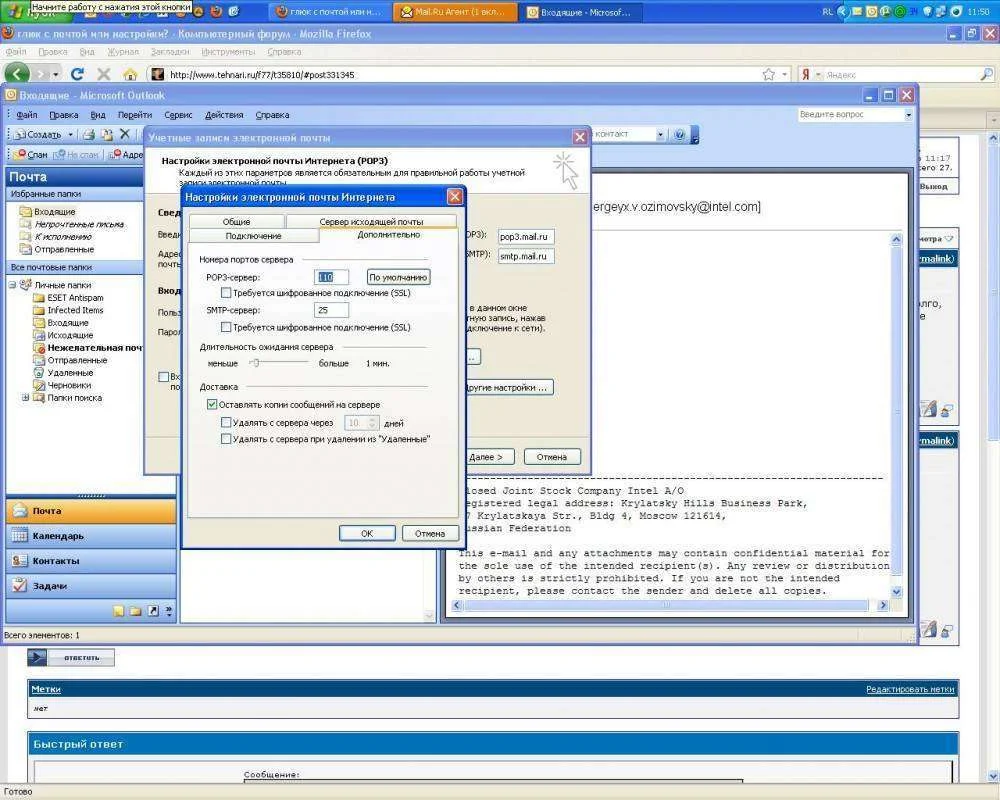
Task: Click the Firefox home icon
Action: (129, 75)
